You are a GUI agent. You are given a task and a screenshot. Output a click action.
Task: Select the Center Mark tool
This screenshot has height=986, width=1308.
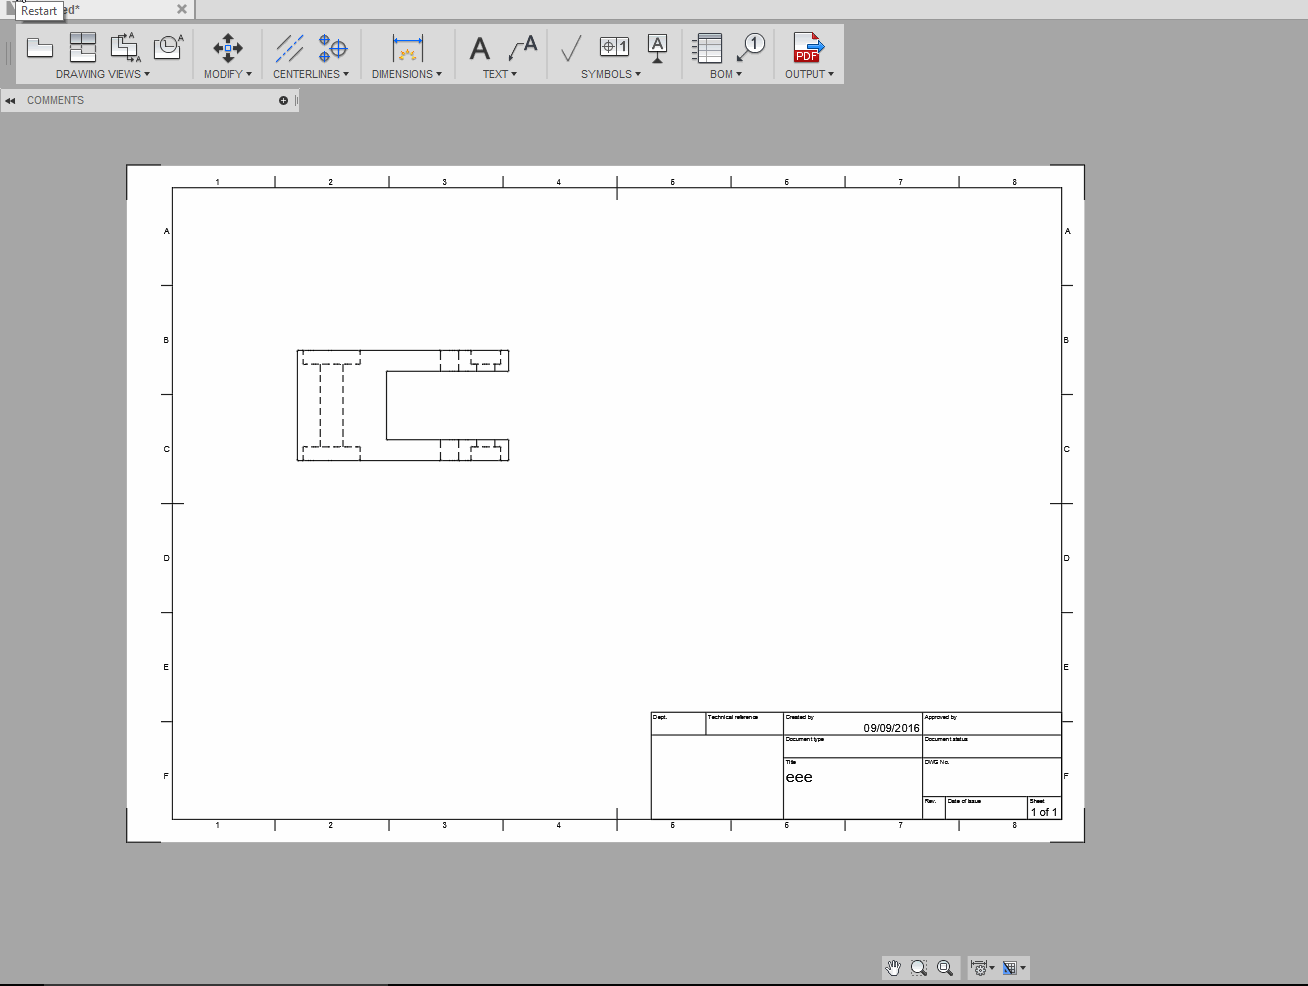[x=333, y=48]
